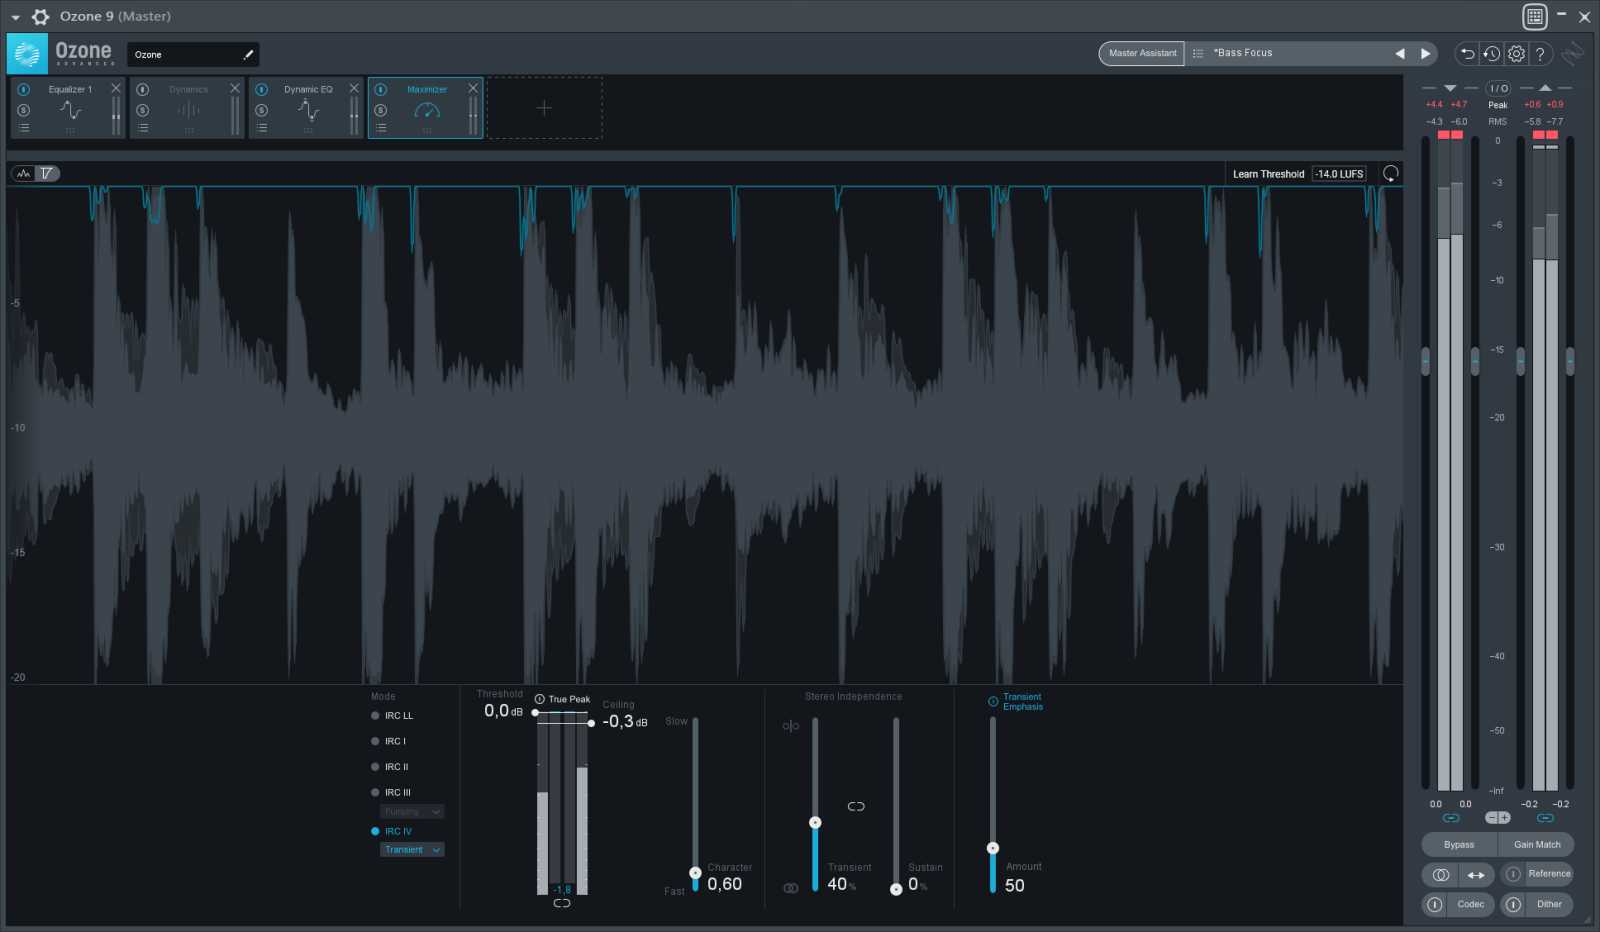Open Dynamics module presets list
1600x932 pixels.
tap(143, 128)
